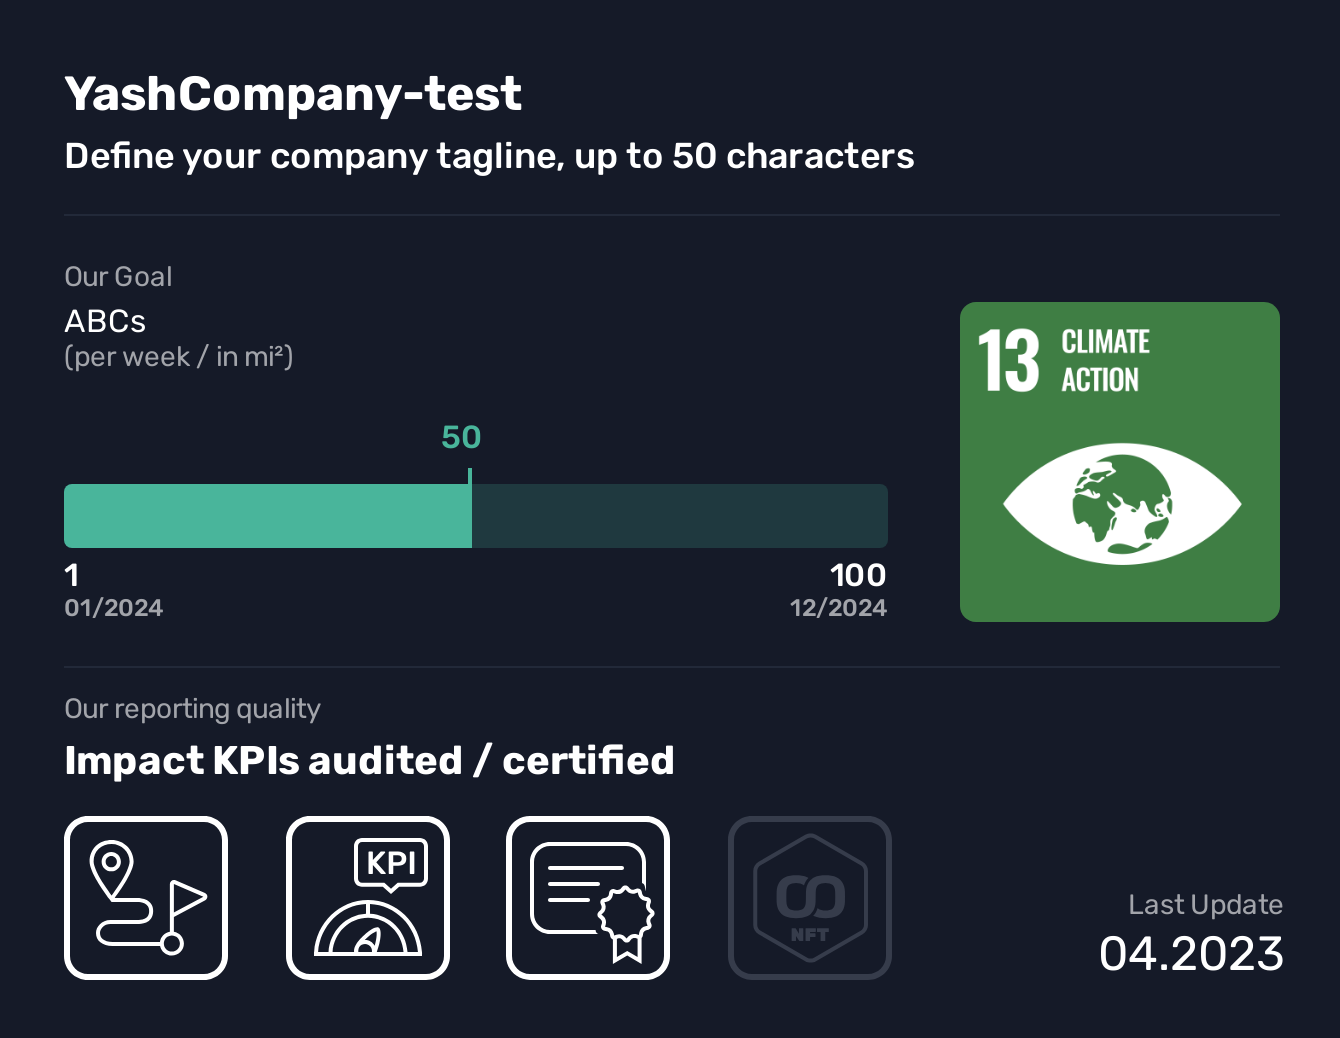Click the Our reporting quality label
This screenshot has height=1038, width=1340.
tap(192, 709)
